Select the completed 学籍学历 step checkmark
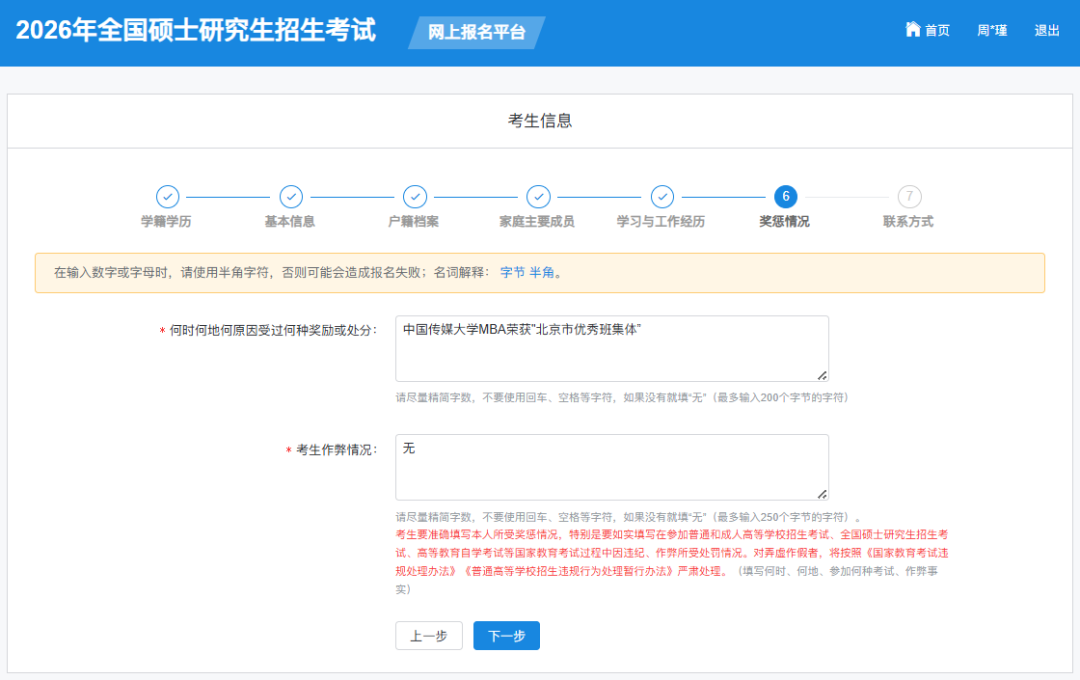Viewport: 1080px width, 680px height. 167,197
